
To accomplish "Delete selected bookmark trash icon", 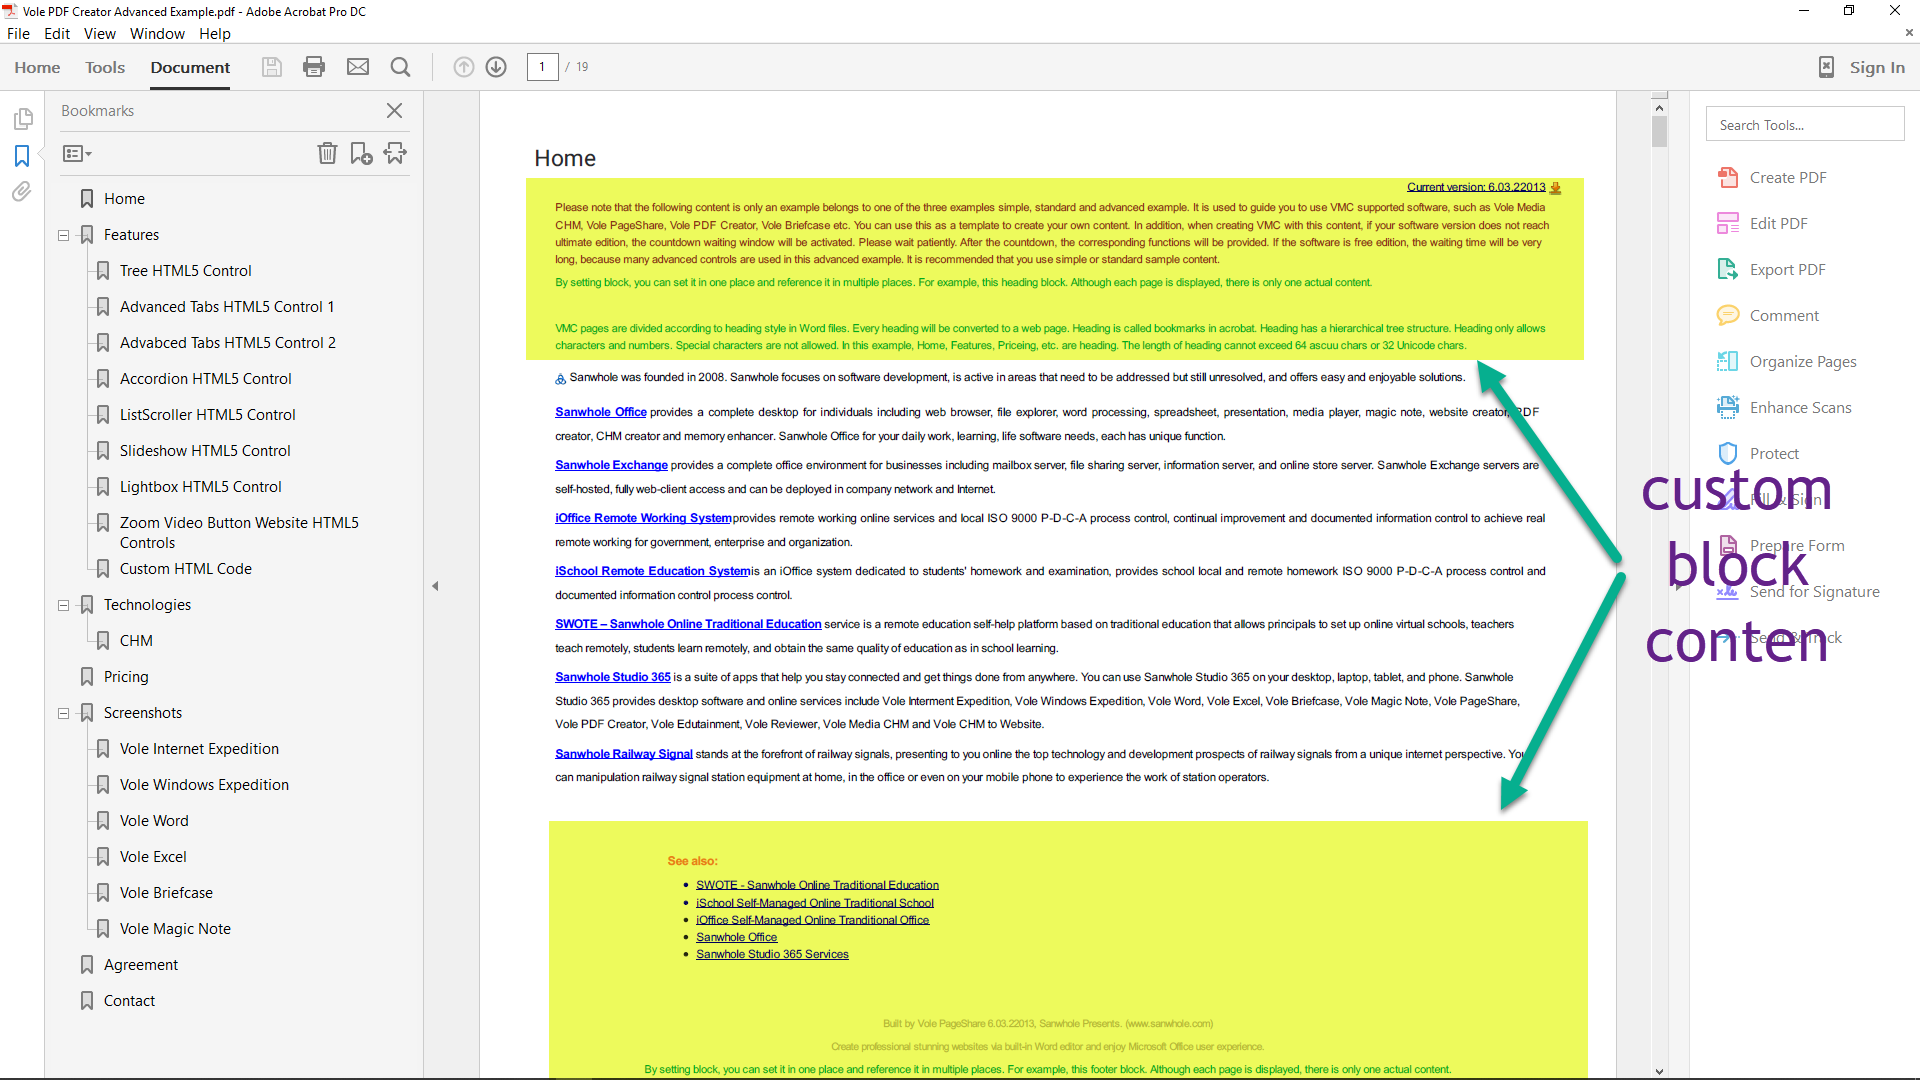I will tap(327, 153).
